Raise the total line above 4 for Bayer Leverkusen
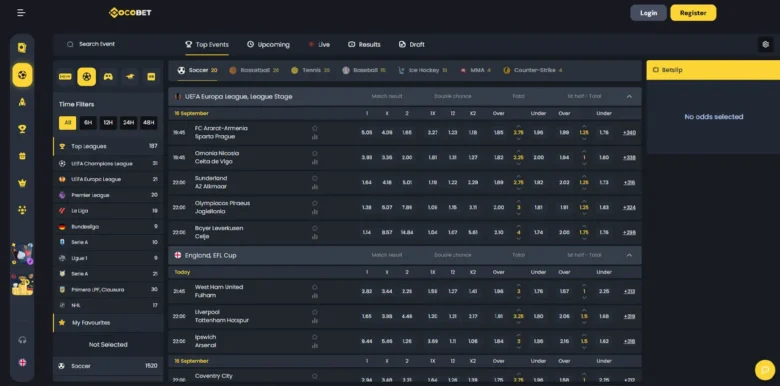The image size is (780, 386). (518, 226)
